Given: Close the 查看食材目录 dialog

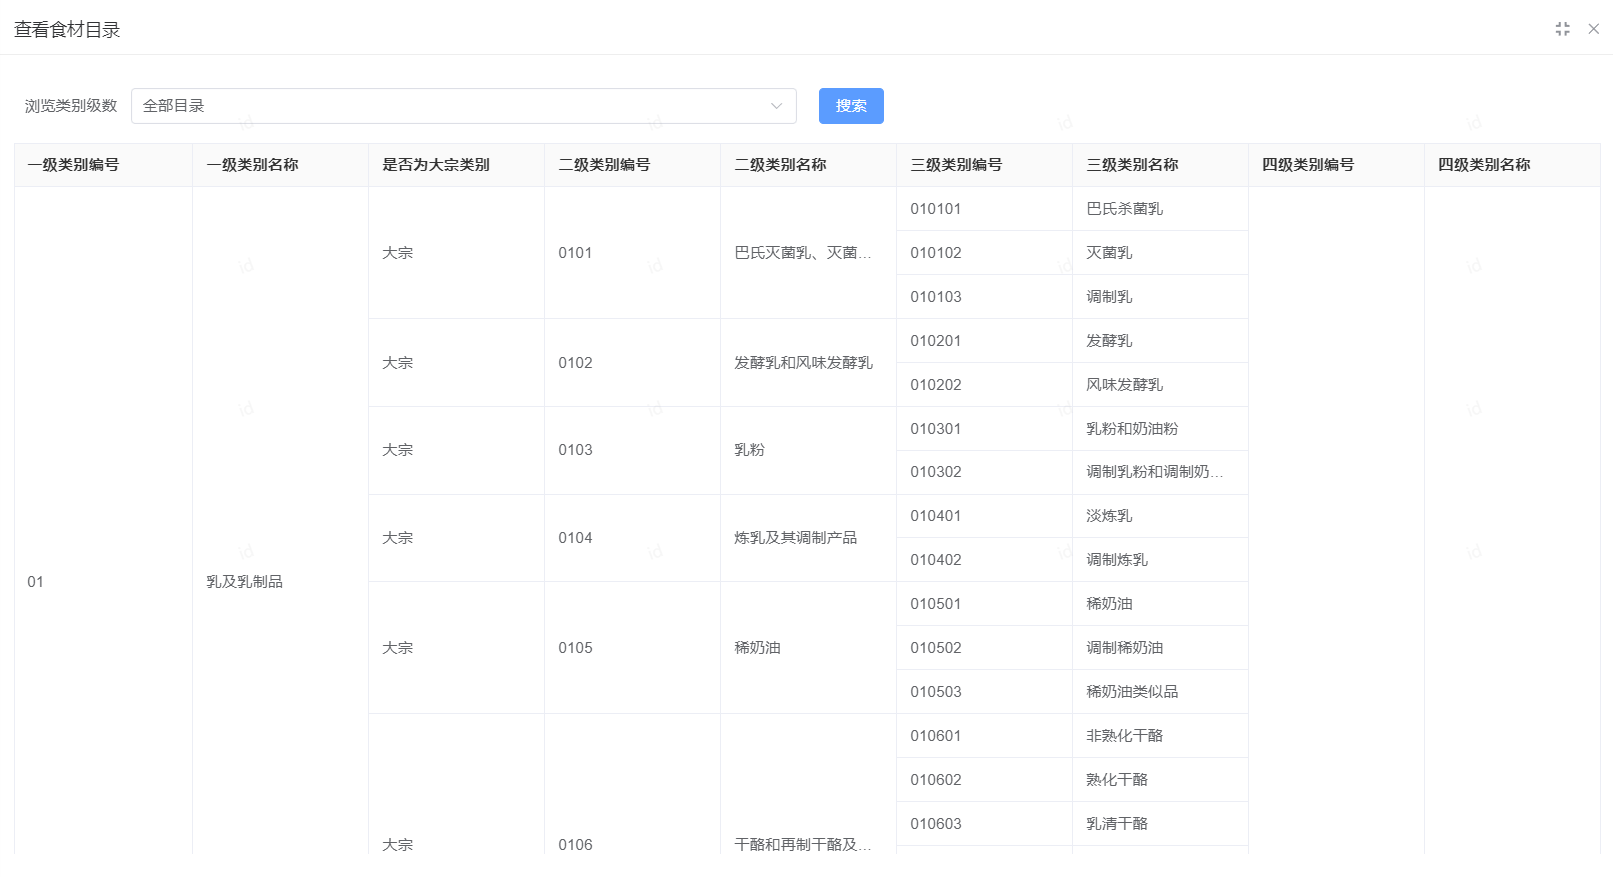Looking at the screenshot, I should pos(1593,29).
